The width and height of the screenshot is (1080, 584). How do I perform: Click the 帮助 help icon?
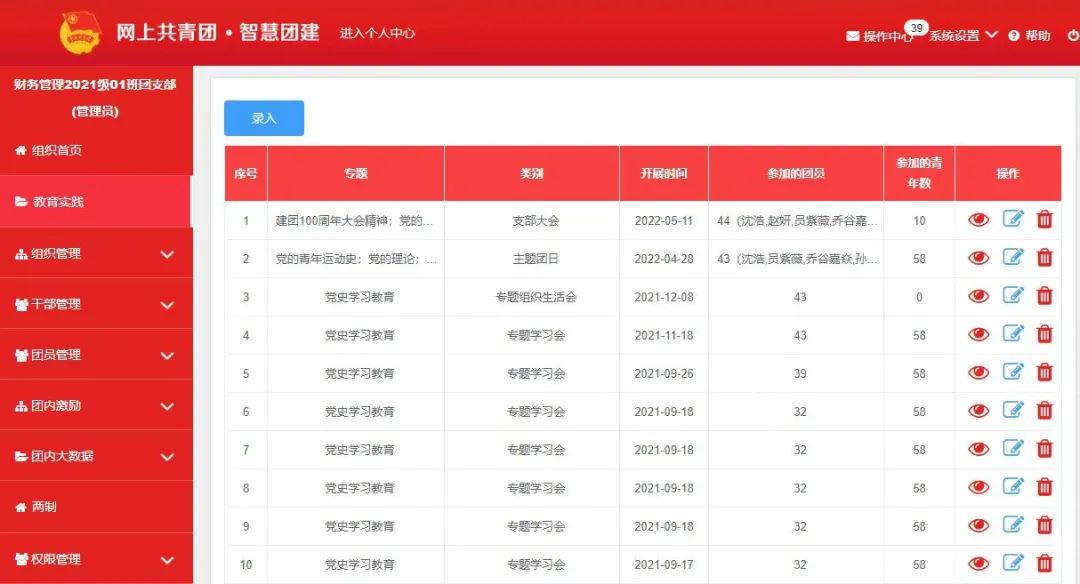pyautogui.click(x=1014, y=36)
